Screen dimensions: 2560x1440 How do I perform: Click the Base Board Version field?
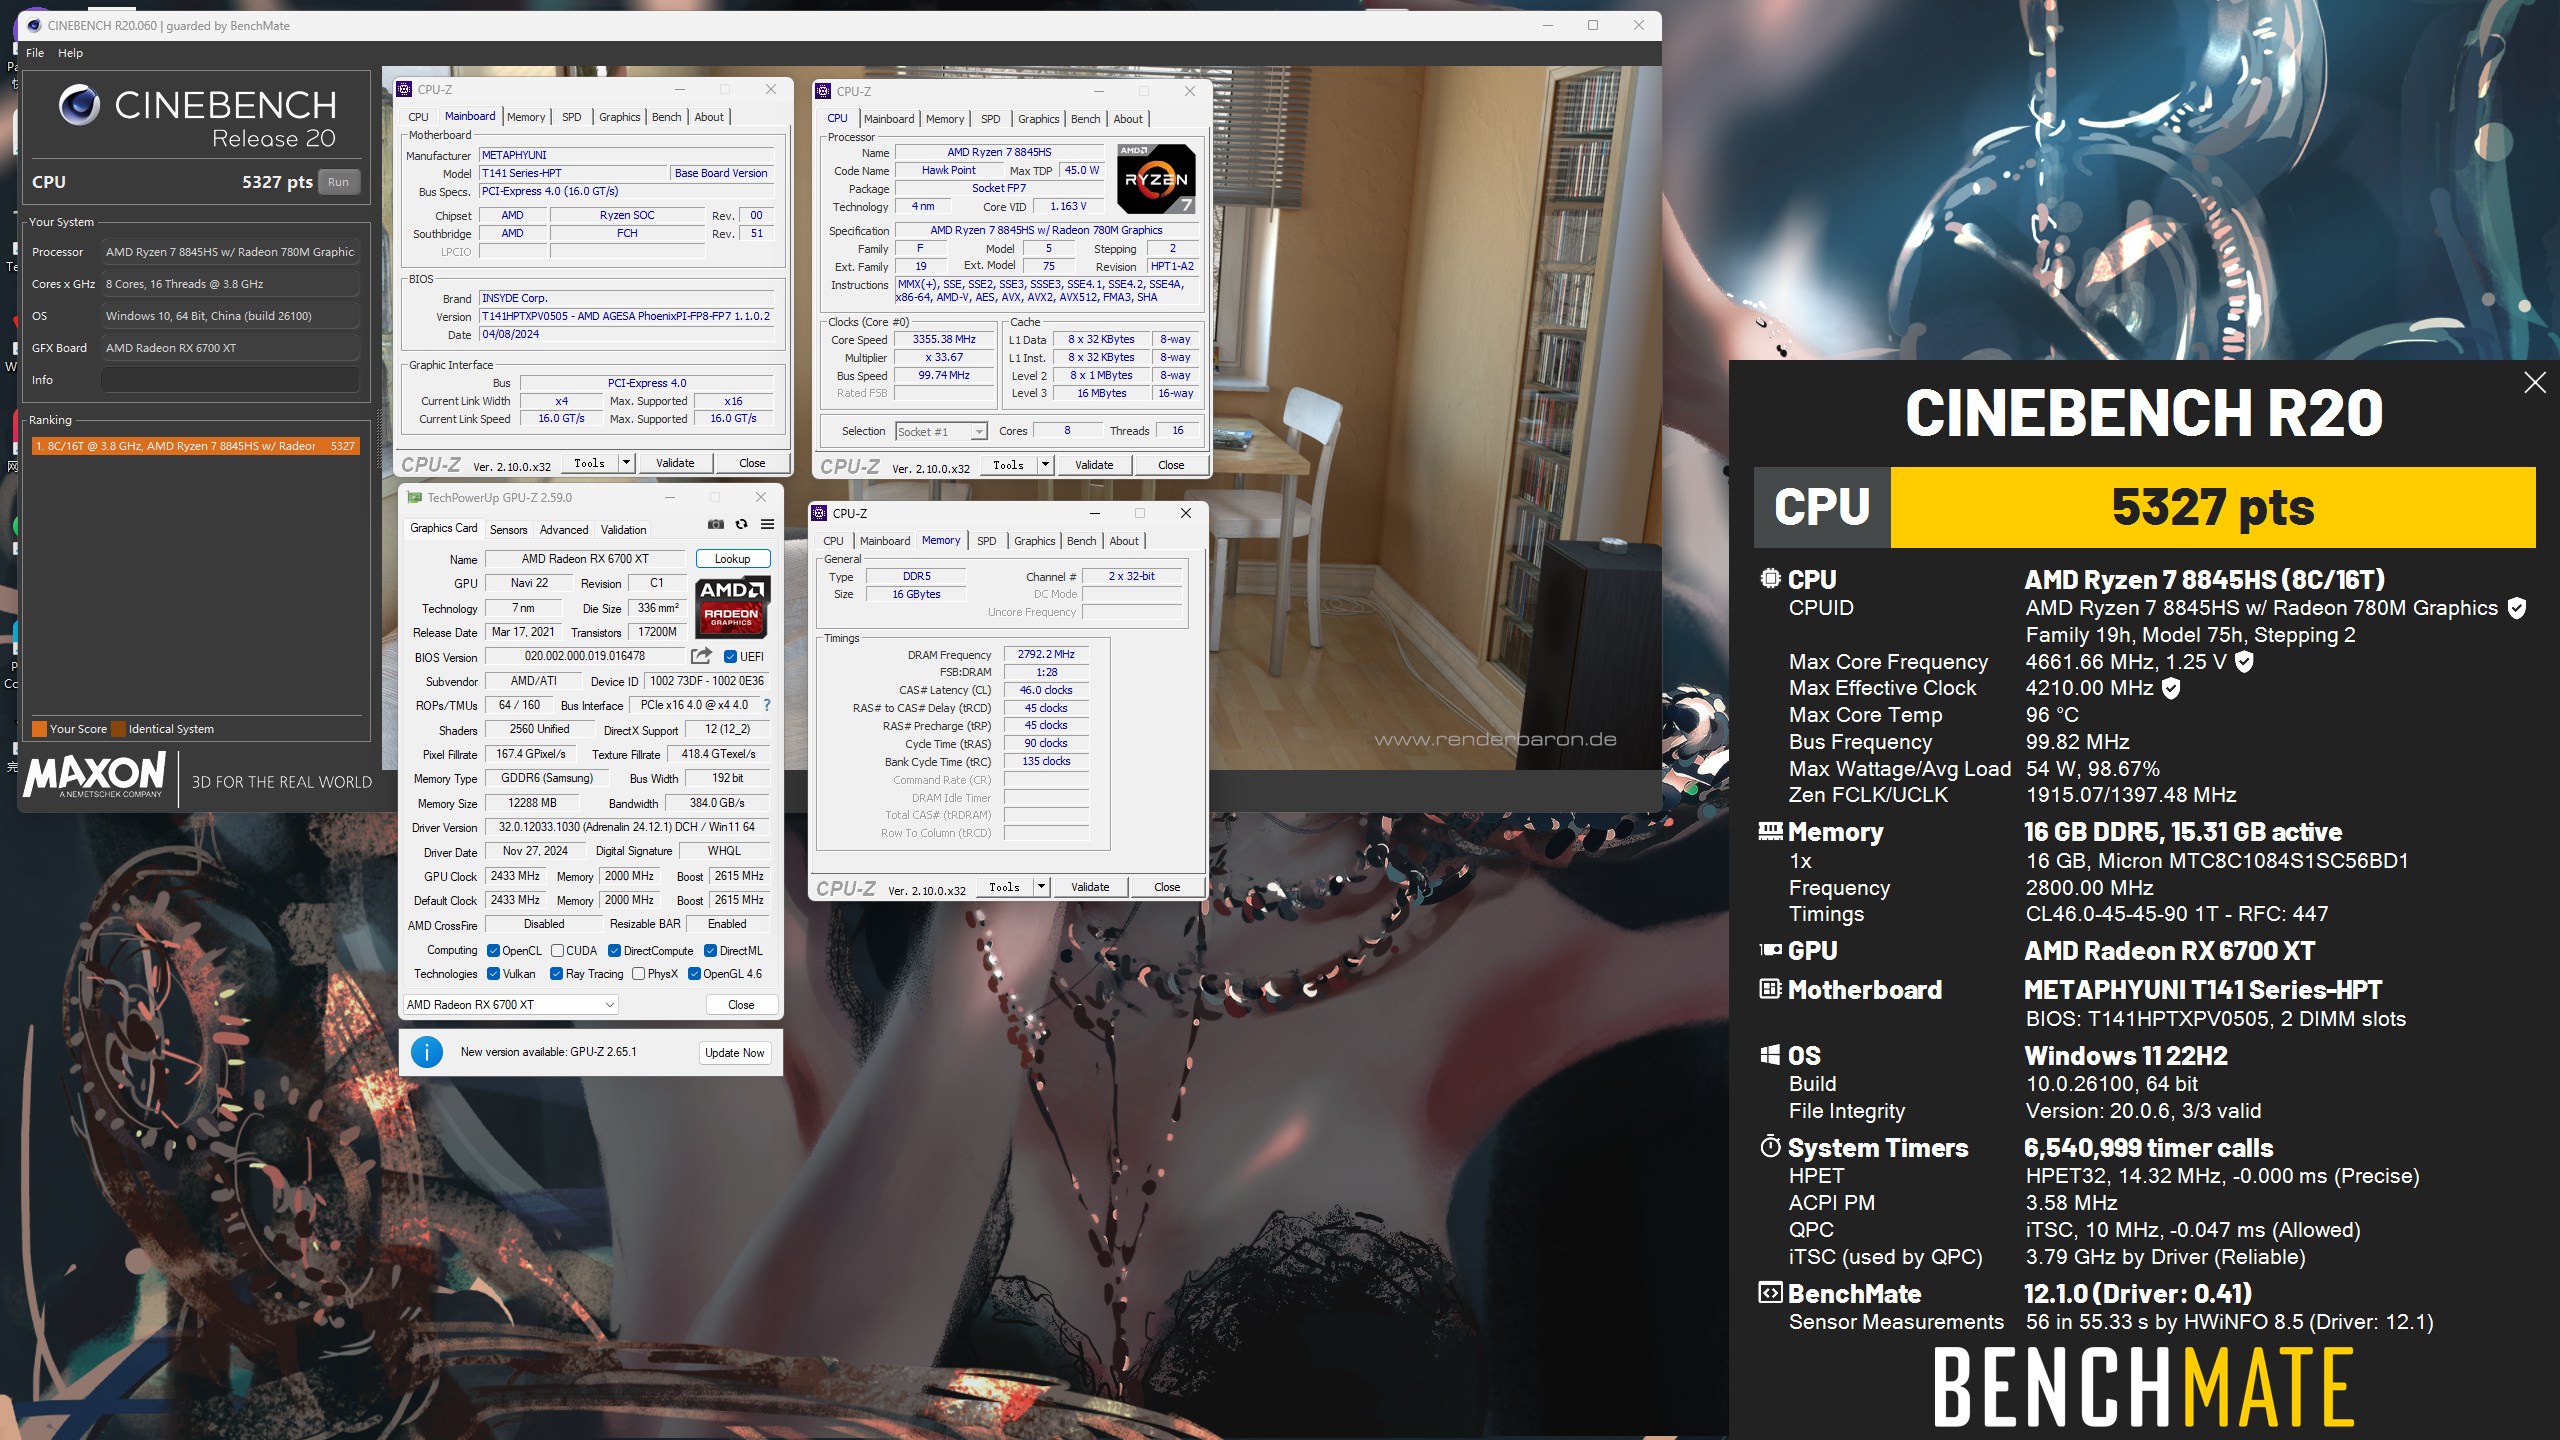[x=721, y=173]
